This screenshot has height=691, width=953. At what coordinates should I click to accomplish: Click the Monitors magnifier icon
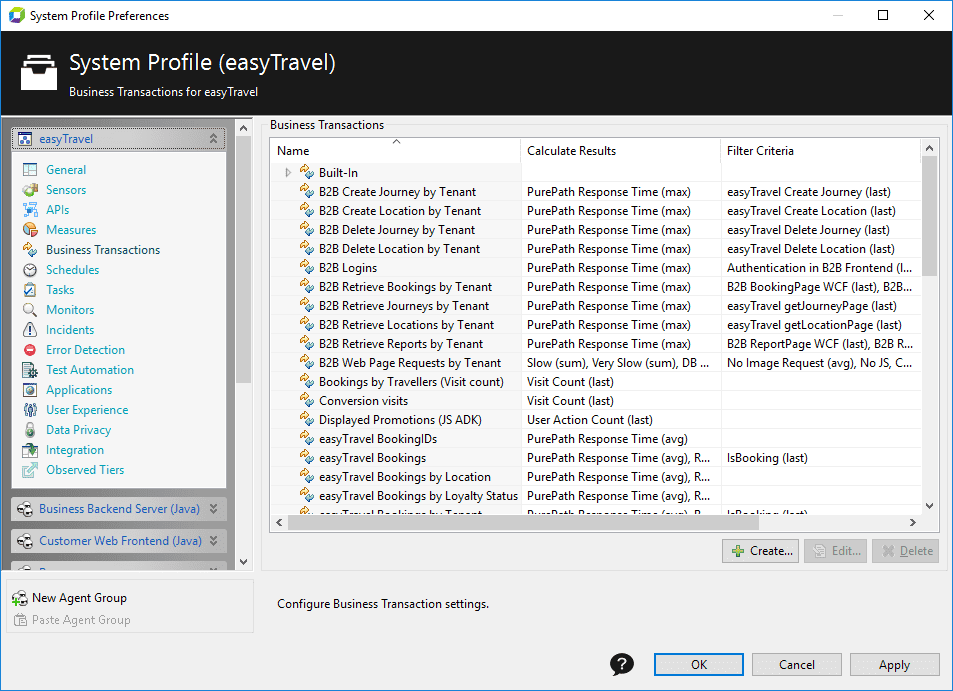click(x=30, y=310)
